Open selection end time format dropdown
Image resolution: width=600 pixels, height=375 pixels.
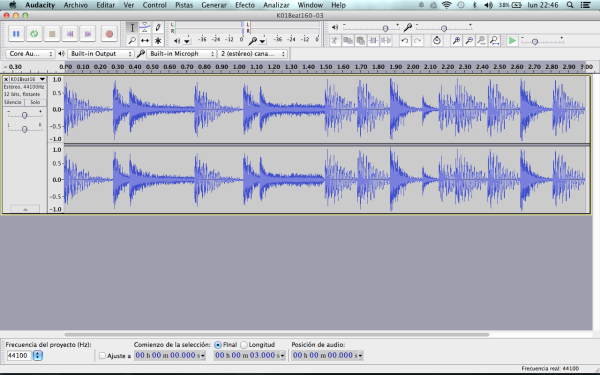[x=282, y=356]
